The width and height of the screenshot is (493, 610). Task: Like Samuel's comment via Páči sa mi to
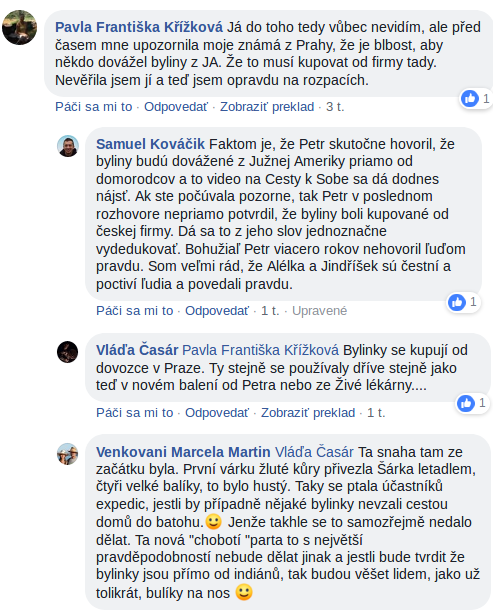tap(135, 310)
